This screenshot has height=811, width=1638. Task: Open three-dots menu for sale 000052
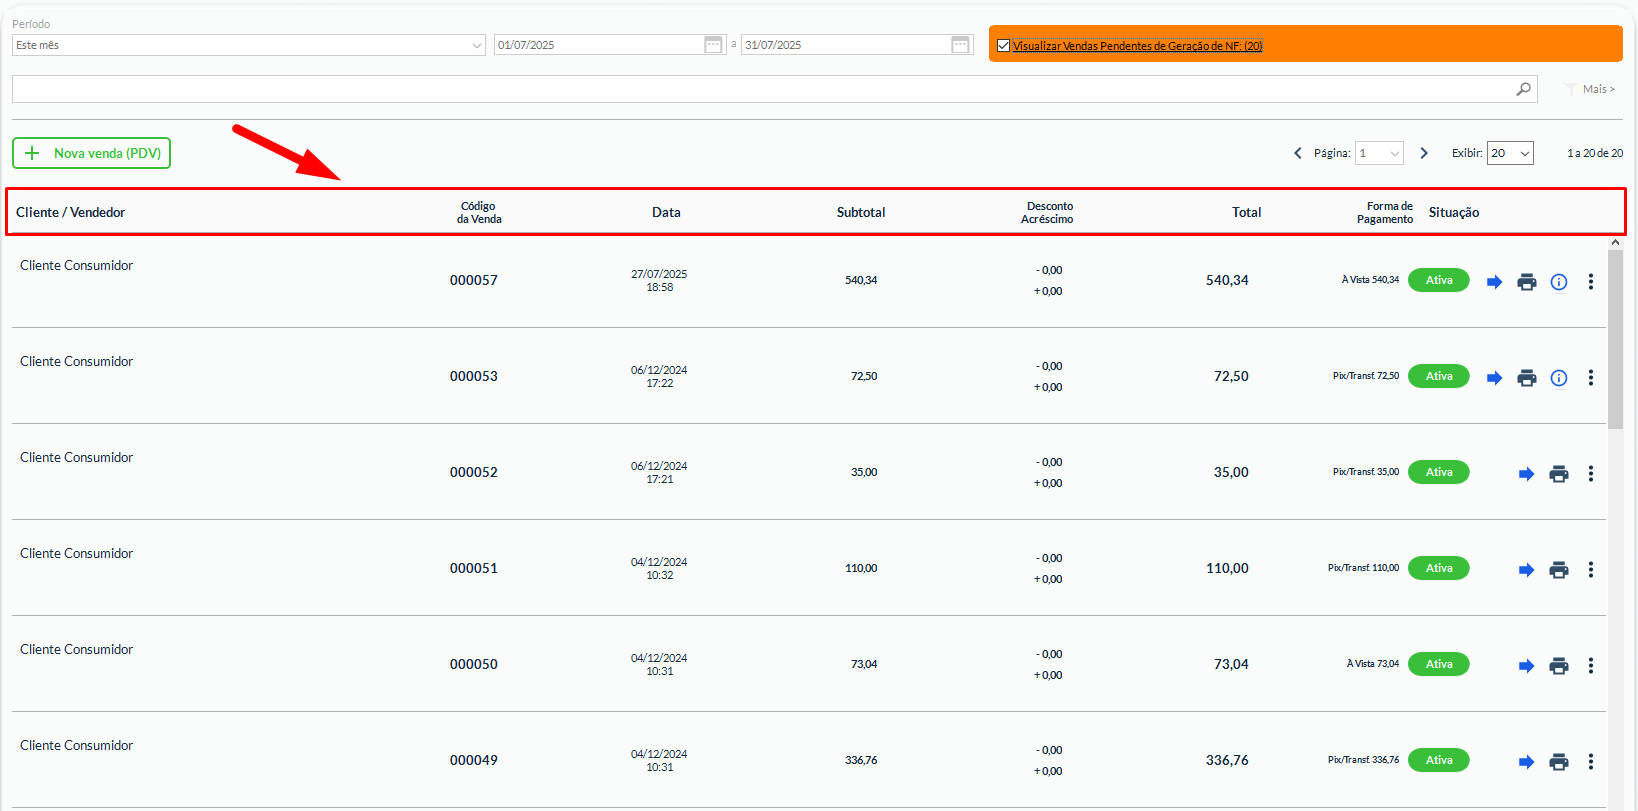(1590, 474)
